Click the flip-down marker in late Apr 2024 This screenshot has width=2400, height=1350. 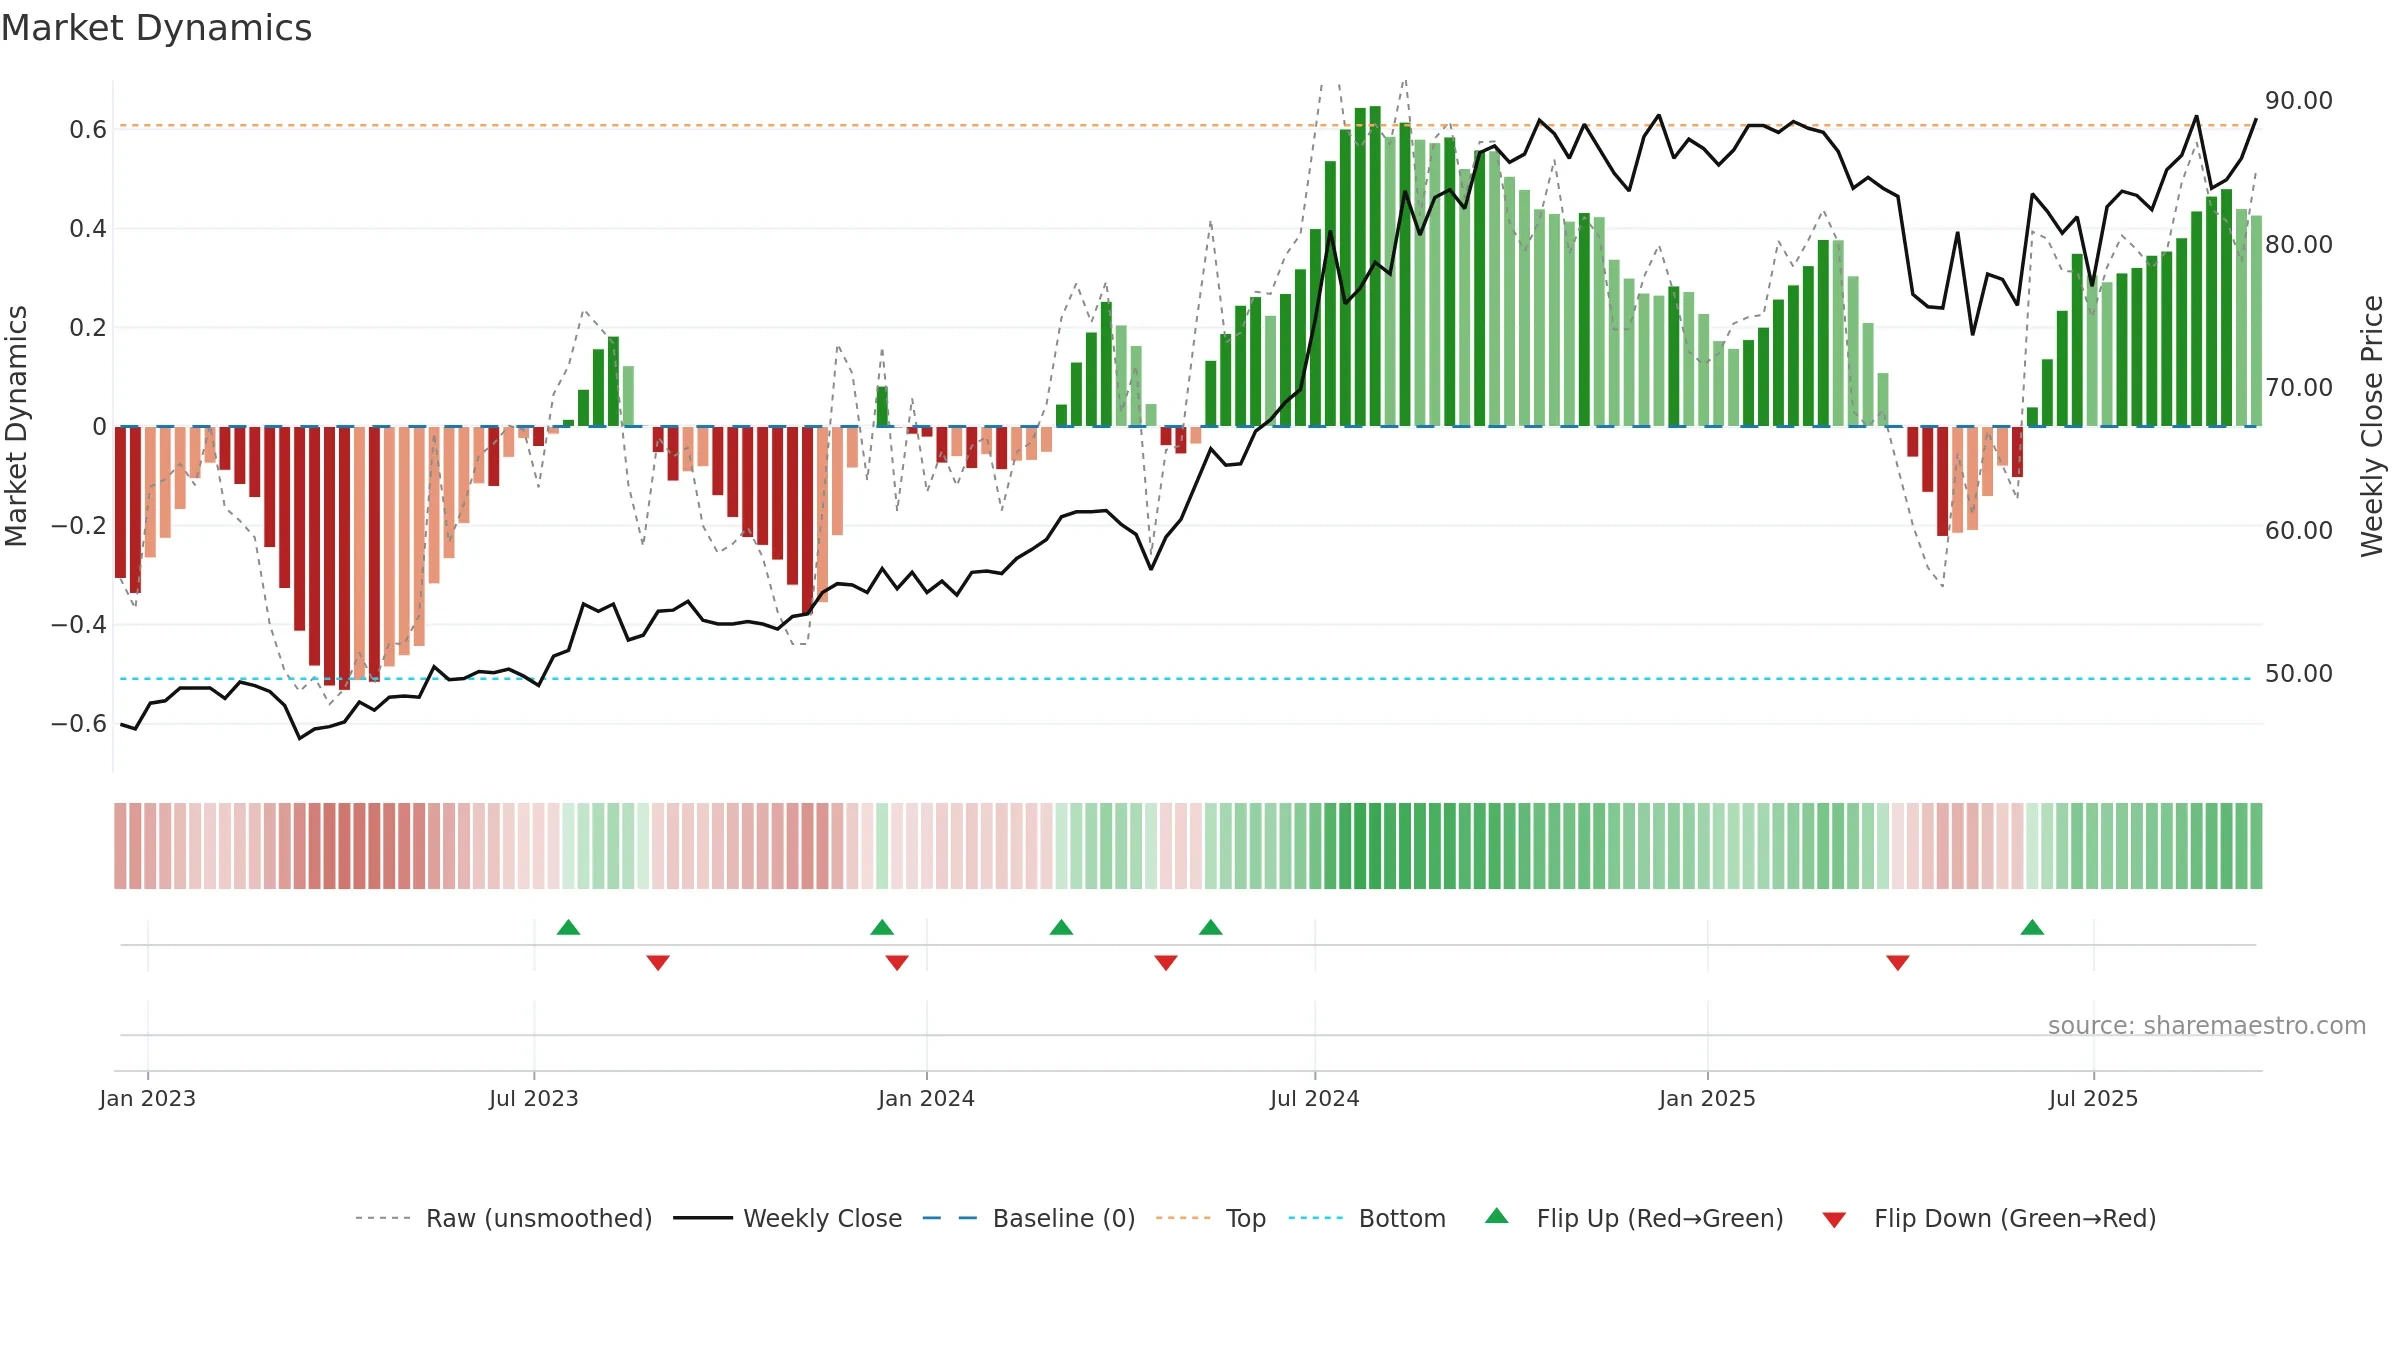click(1166, 962)
